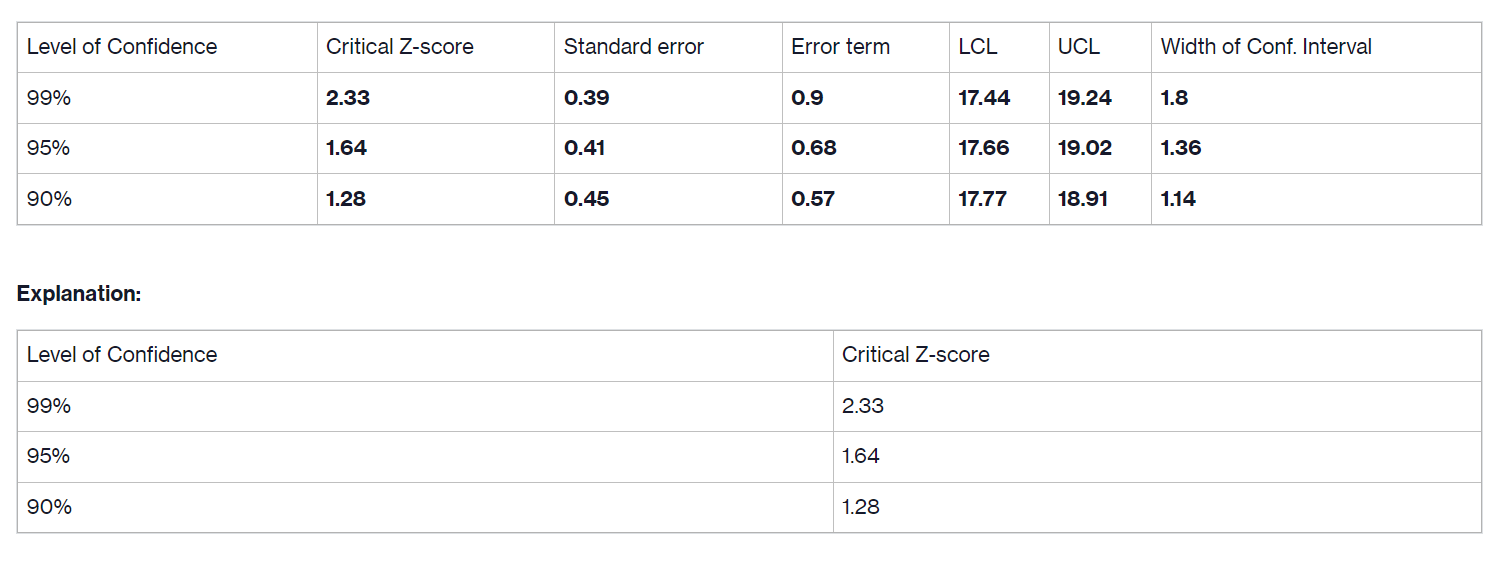Click the Explanation heading
The height and width of the screenshot is (573, 1503).
79,294
